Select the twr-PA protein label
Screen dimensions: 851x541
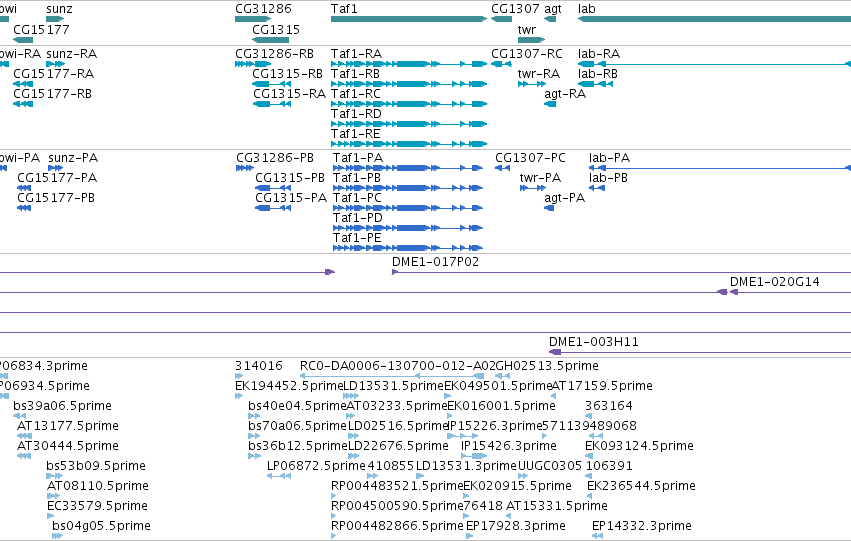coord(541,178)
